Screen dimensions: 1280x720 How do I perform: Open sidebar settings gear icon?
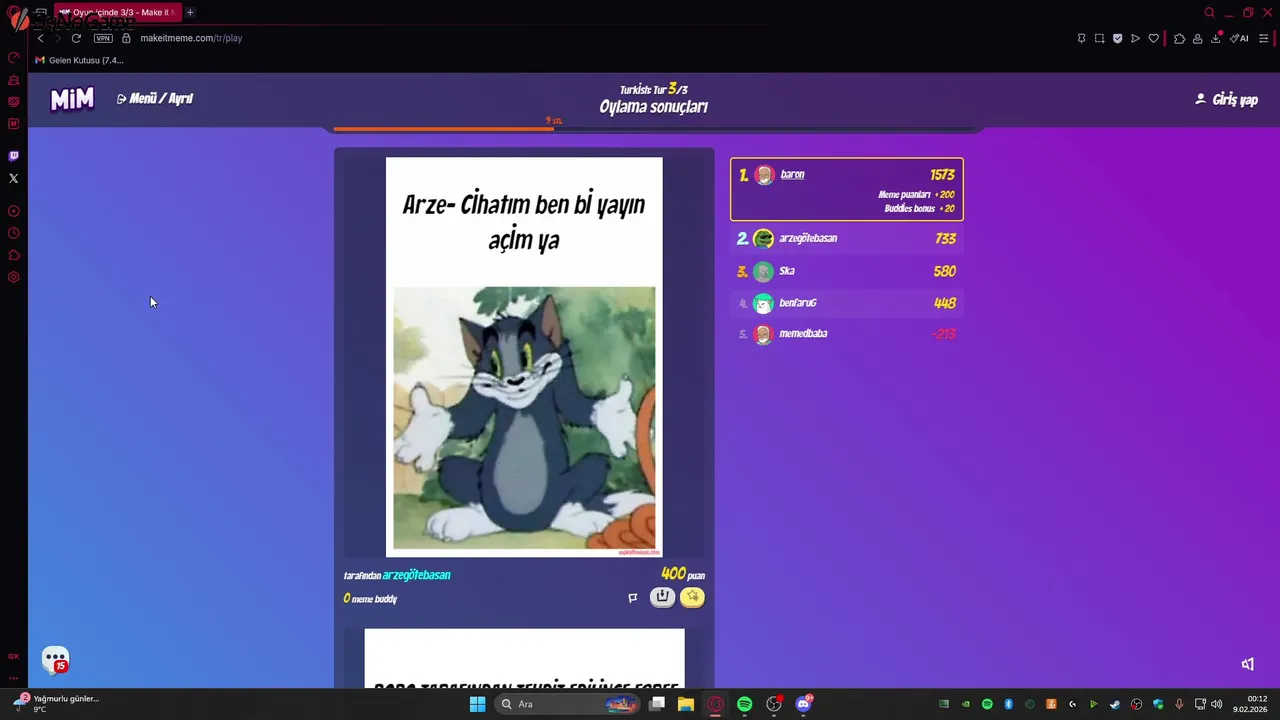[13, 277]
